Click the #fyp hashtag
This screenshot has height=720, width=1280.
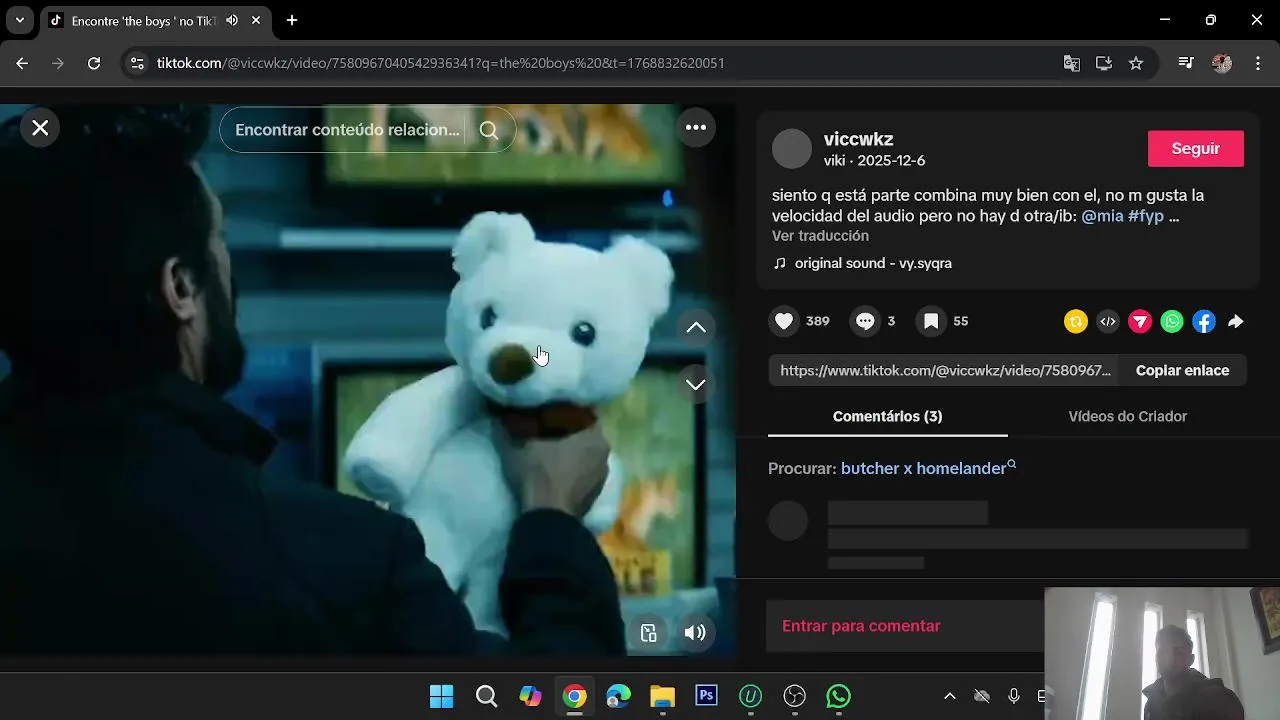(1146, 215)
